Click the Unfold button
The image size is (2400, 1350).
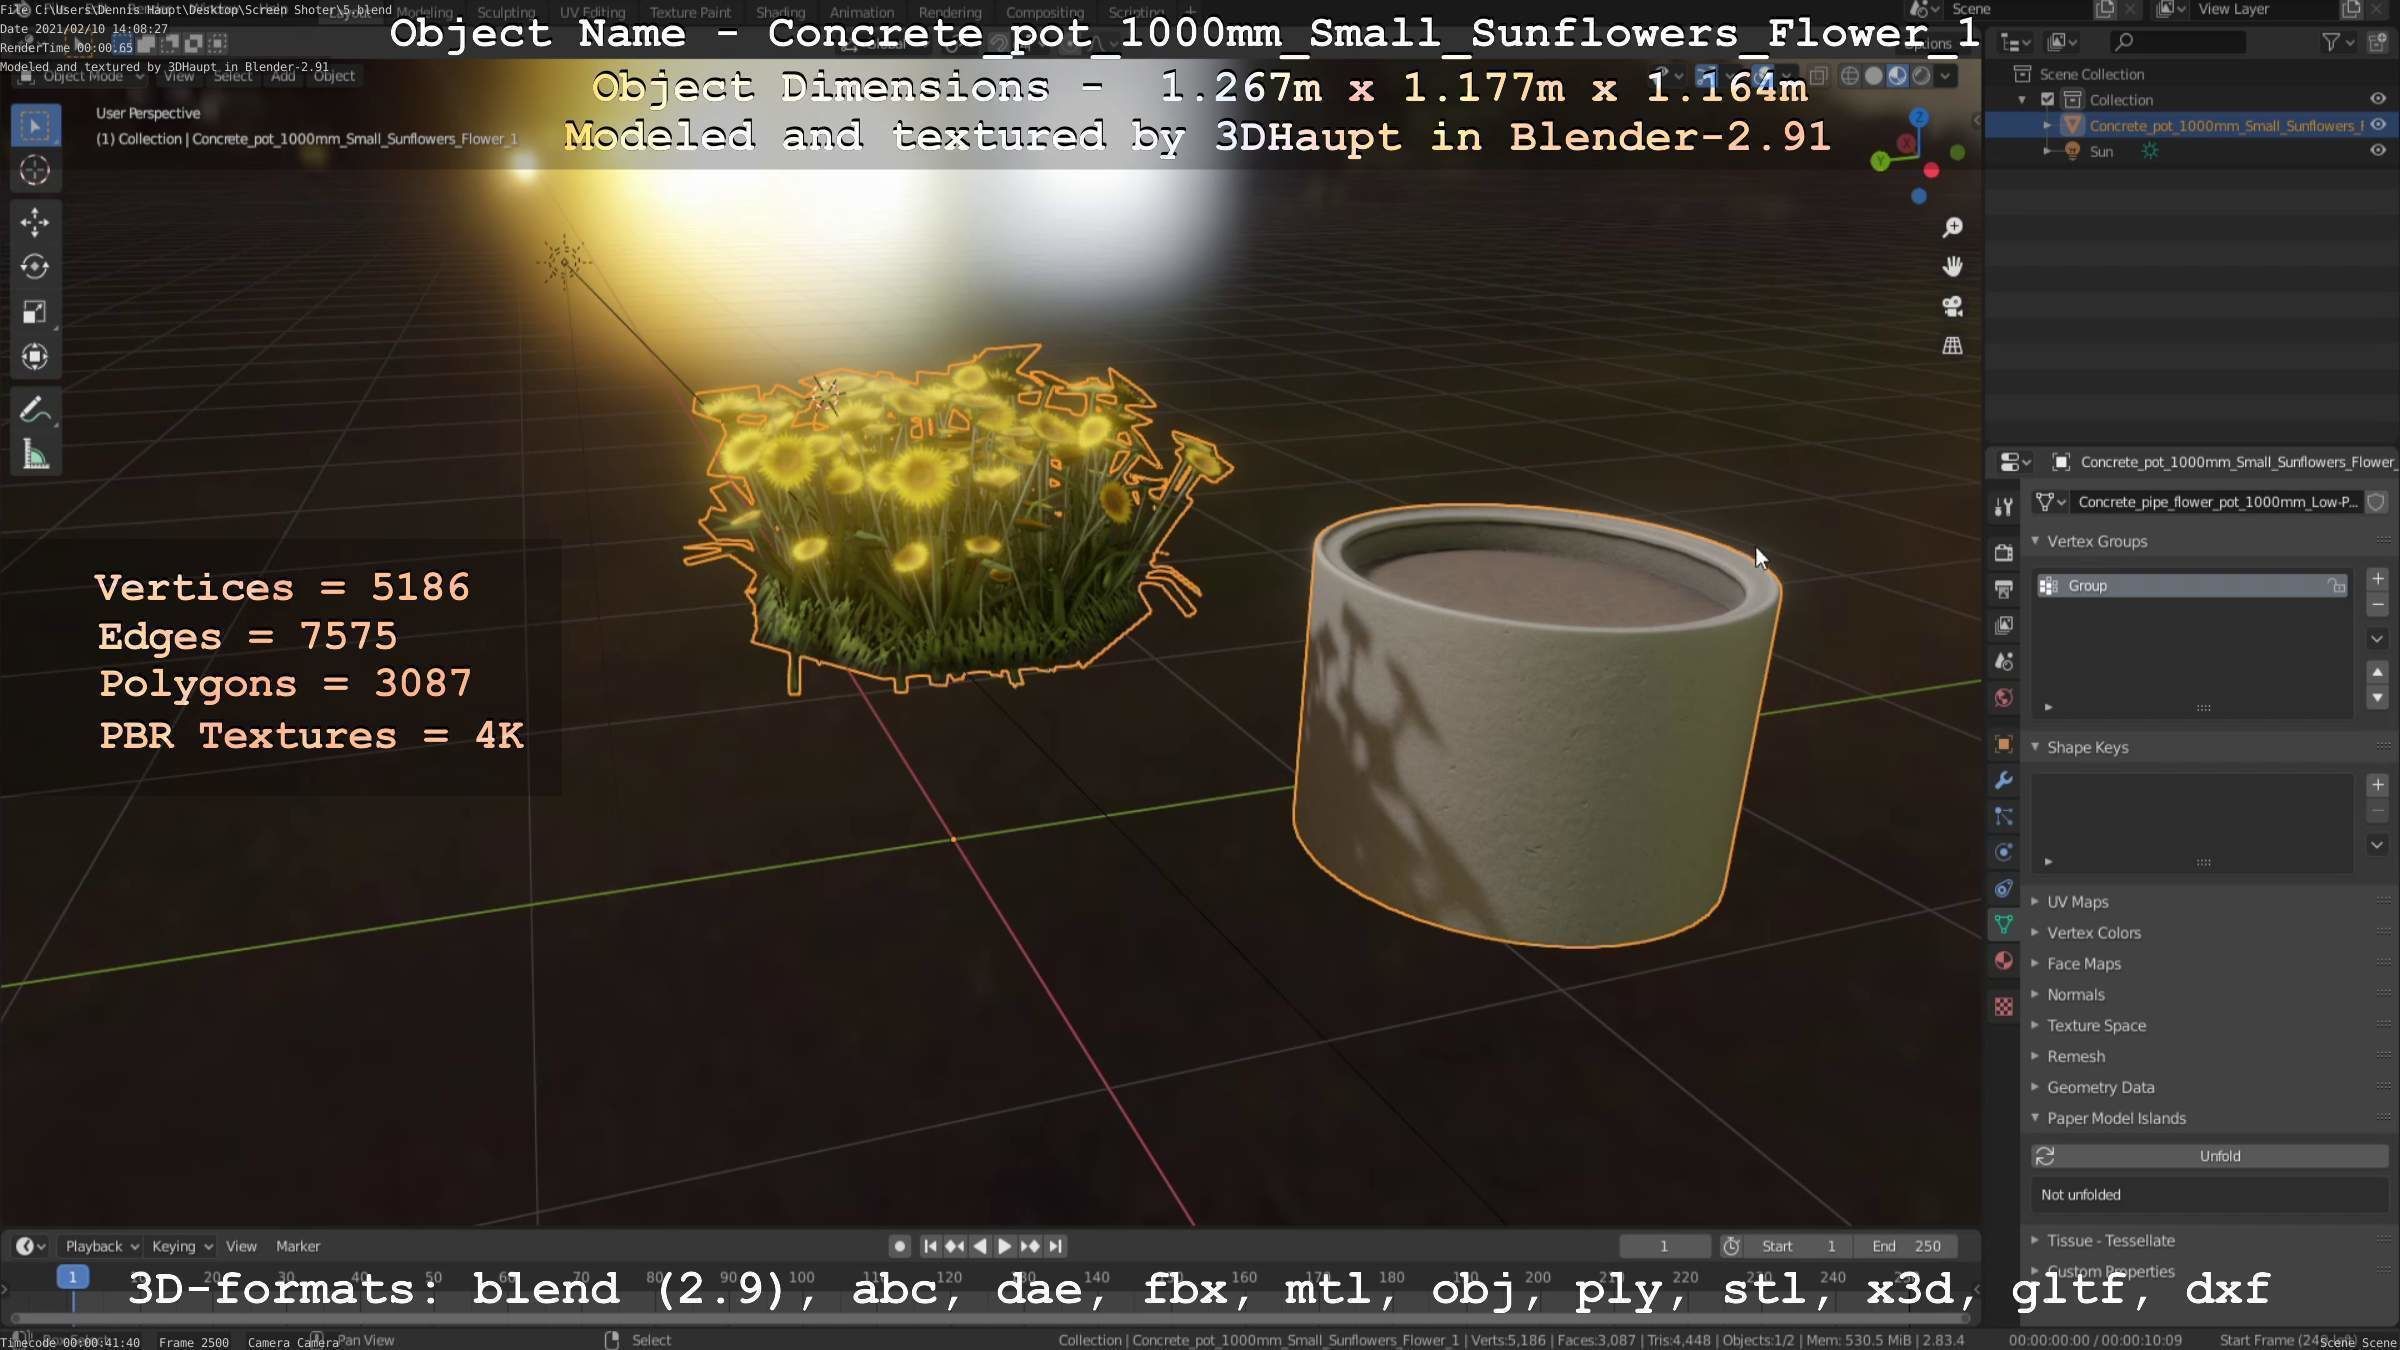2210,1156
